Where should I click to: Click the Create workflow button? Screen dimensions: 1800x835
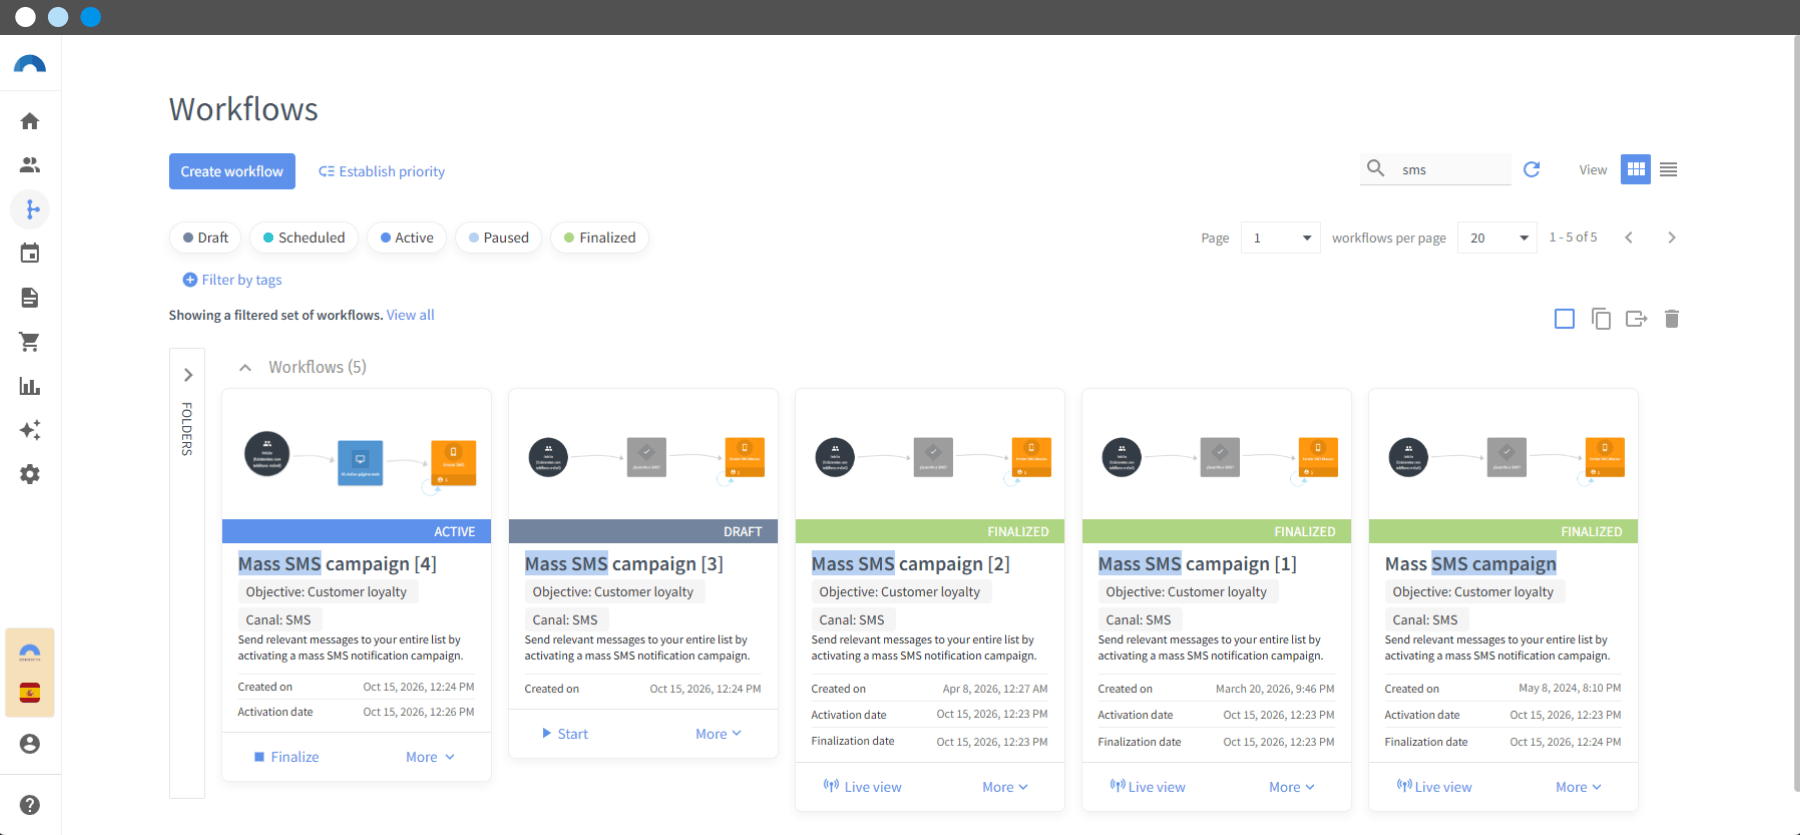coord(232,171)
